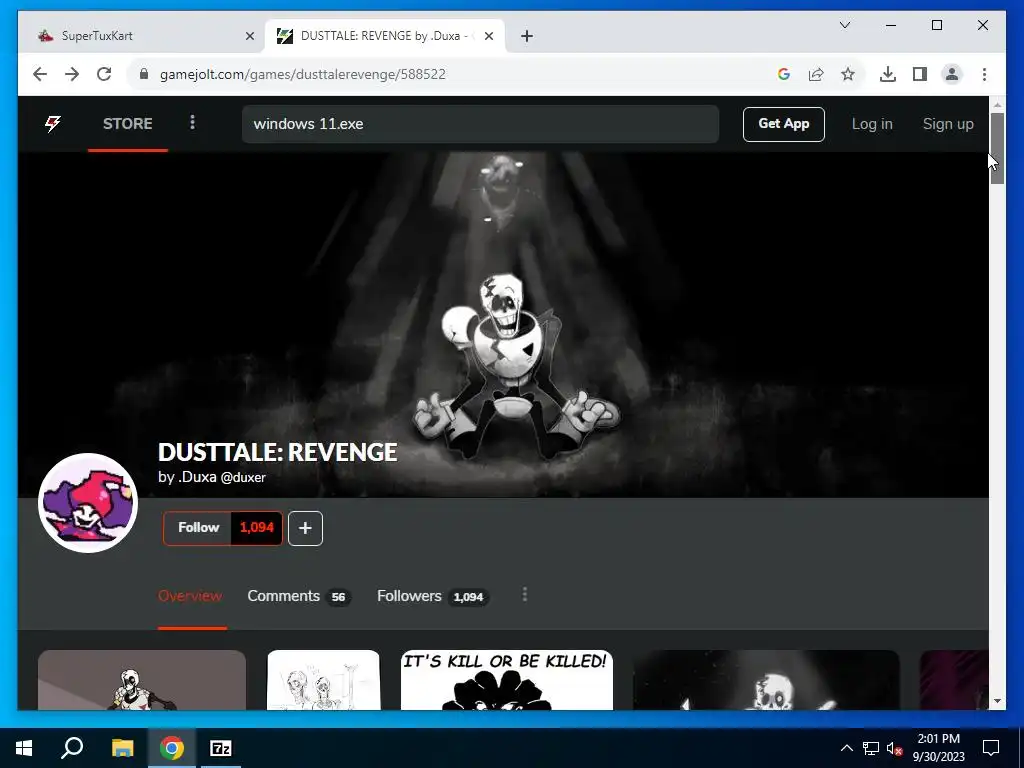Image resolution: width=1024 pixels, height=768 pixels.
Task: Click the Google icon in the address bar
Action: [784, 74]
